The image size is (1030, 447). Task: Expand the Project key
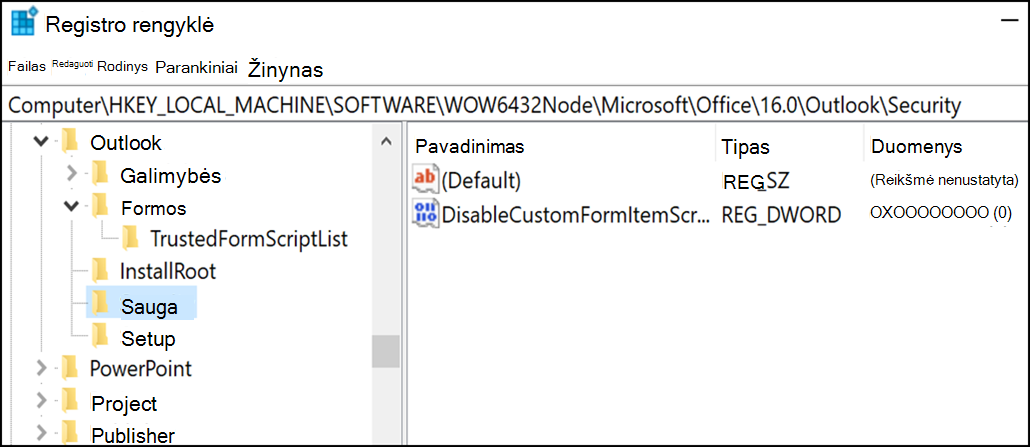click(41, 400)
